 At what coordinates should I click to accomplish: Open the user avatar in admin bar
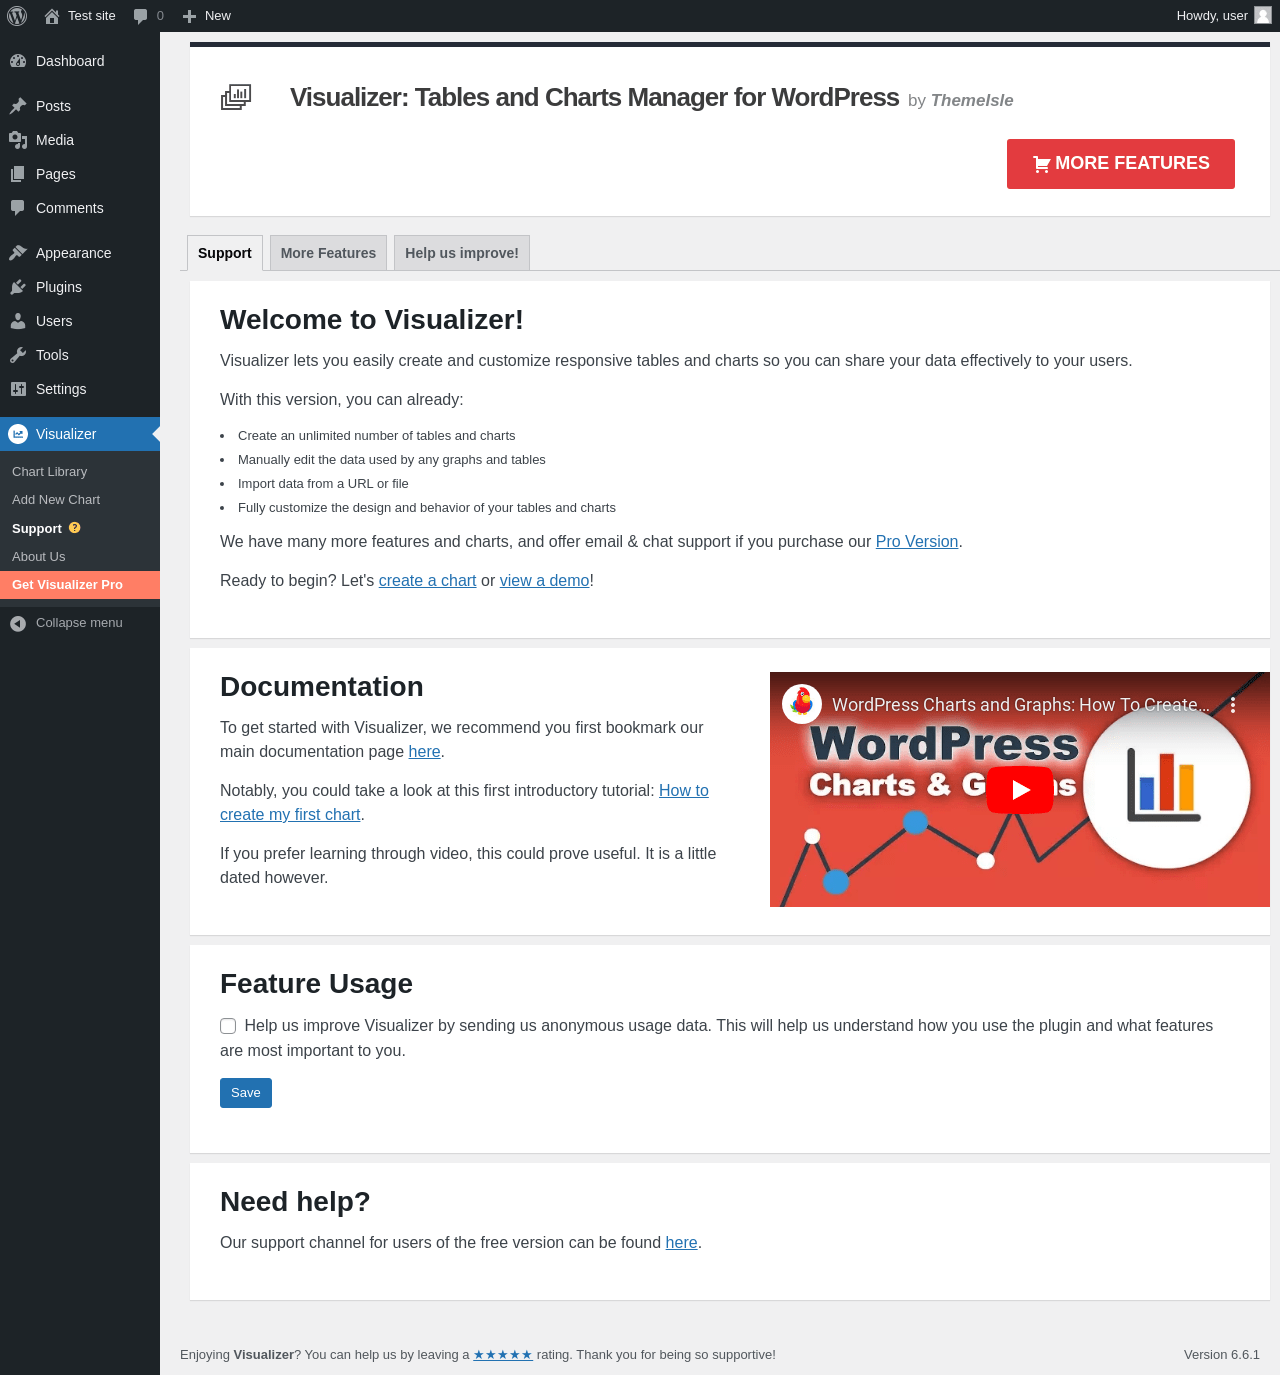(x=1263, y=15)
